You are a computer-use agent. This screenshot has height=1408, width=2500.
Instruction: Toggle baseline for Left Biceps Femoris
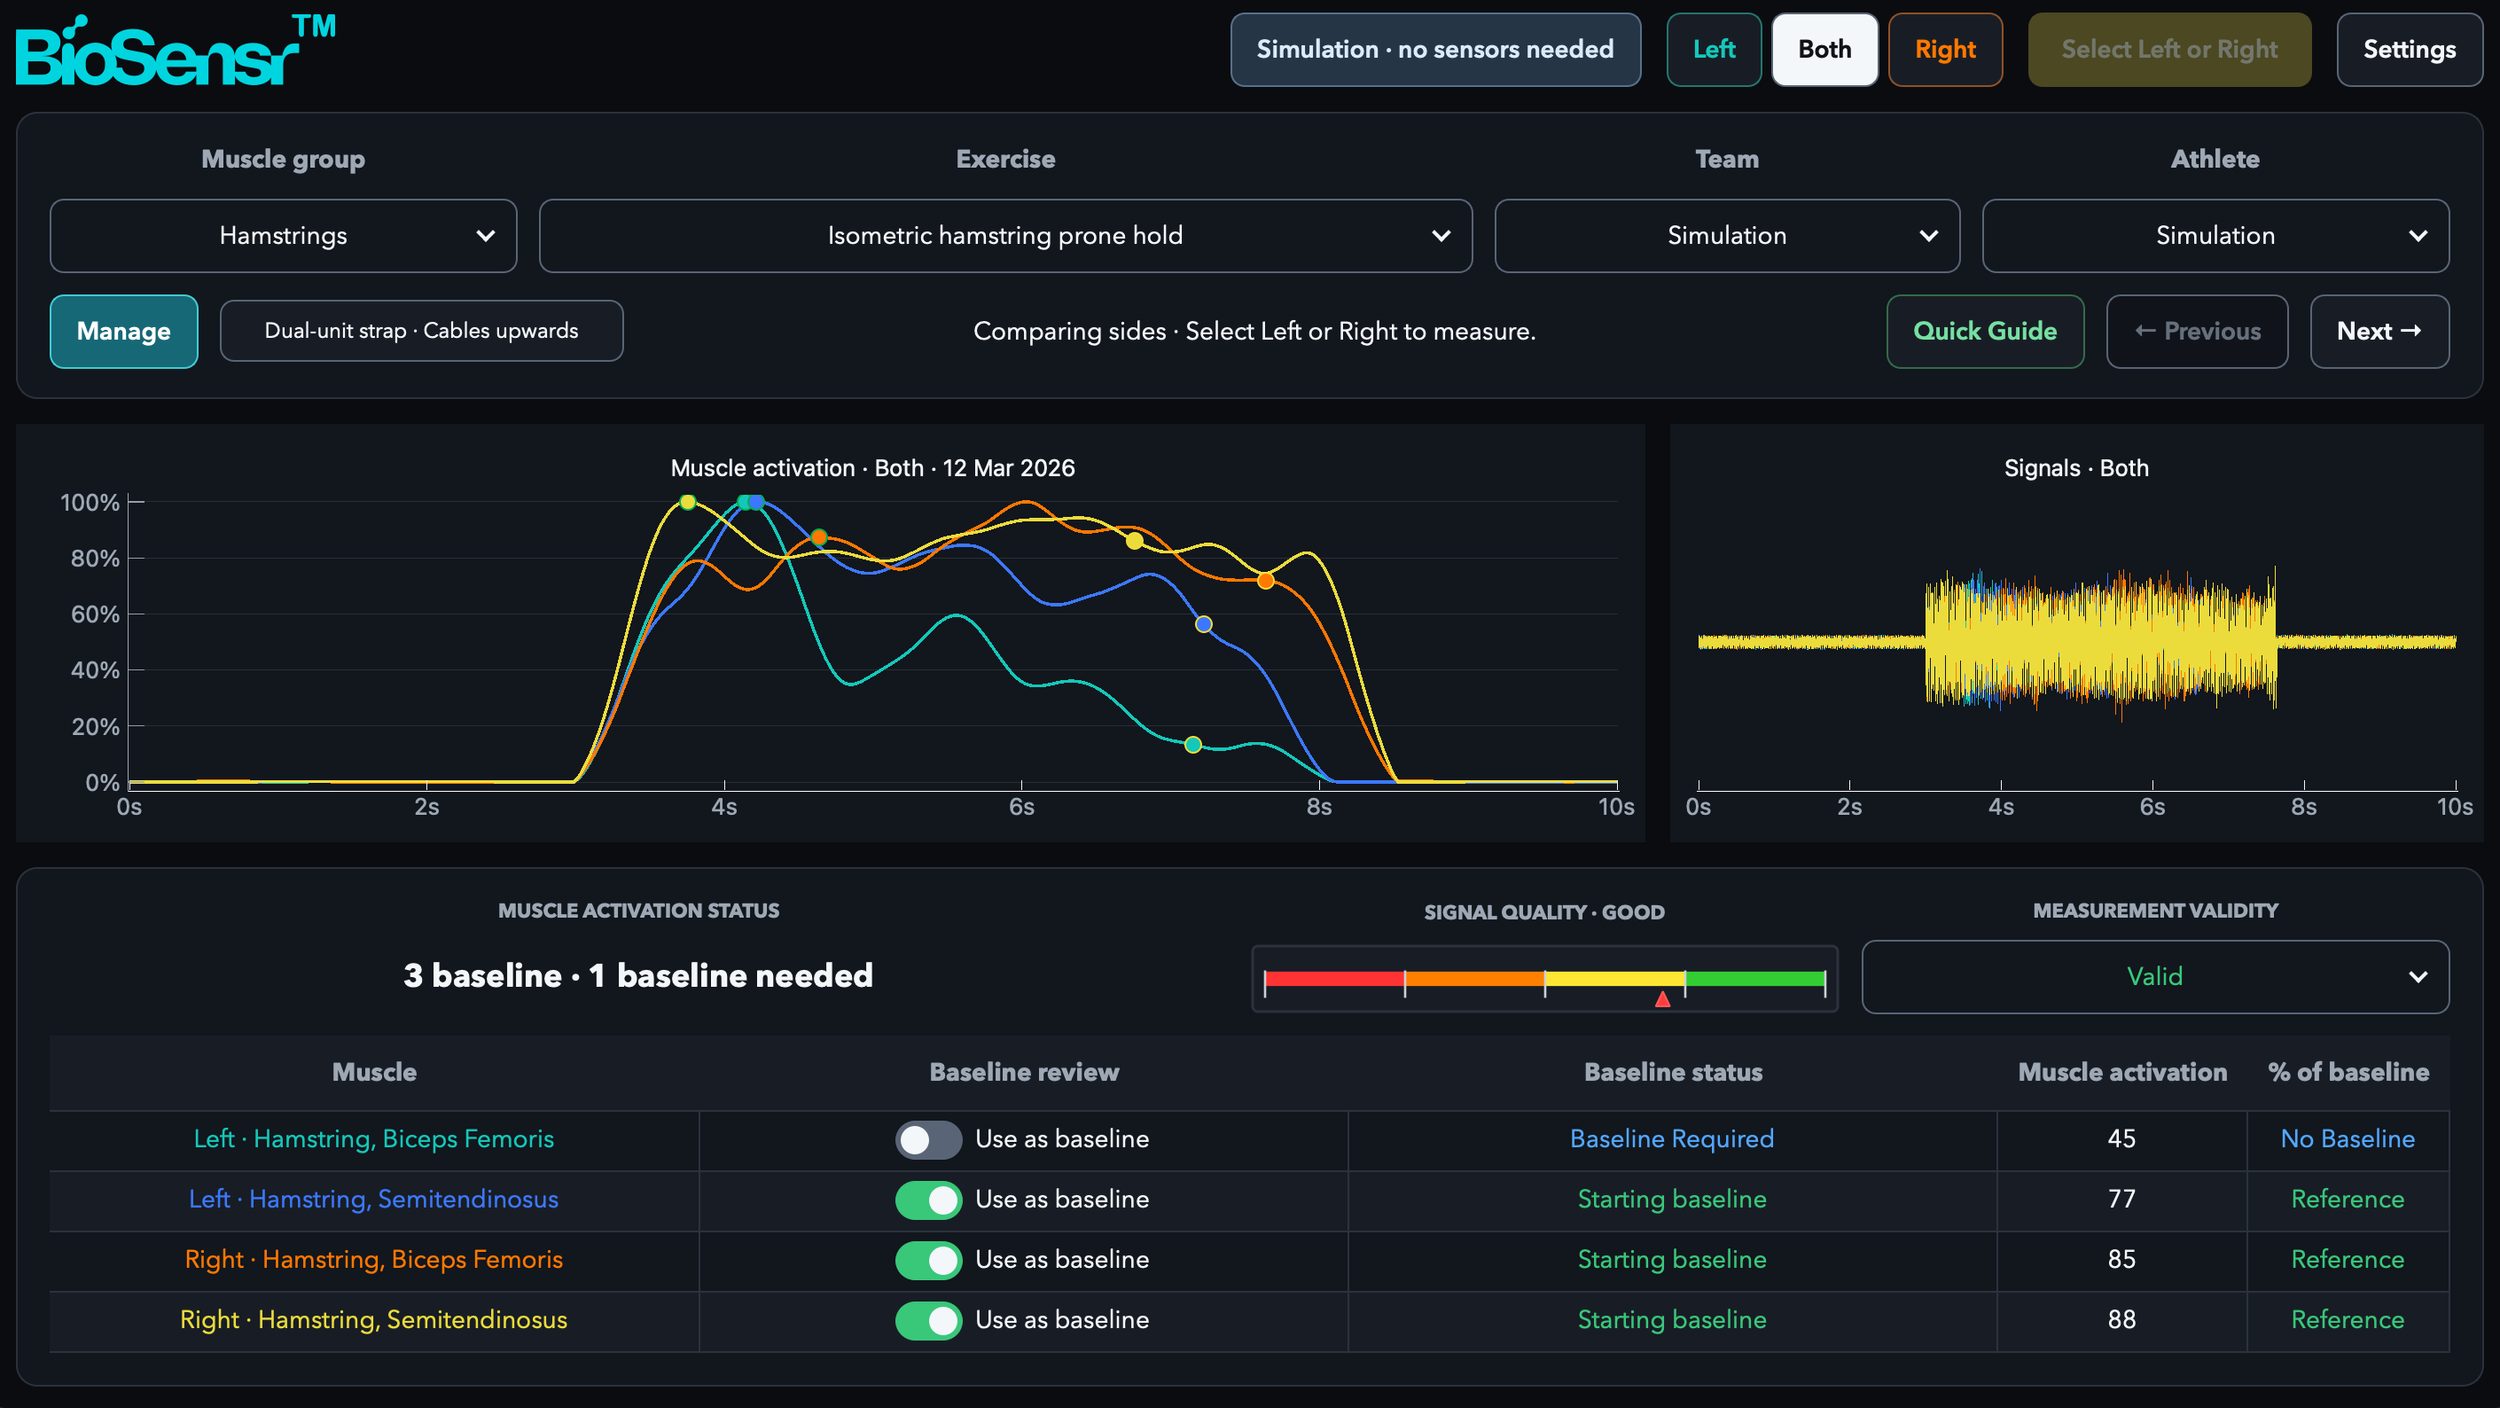(x=928, y=1140)
